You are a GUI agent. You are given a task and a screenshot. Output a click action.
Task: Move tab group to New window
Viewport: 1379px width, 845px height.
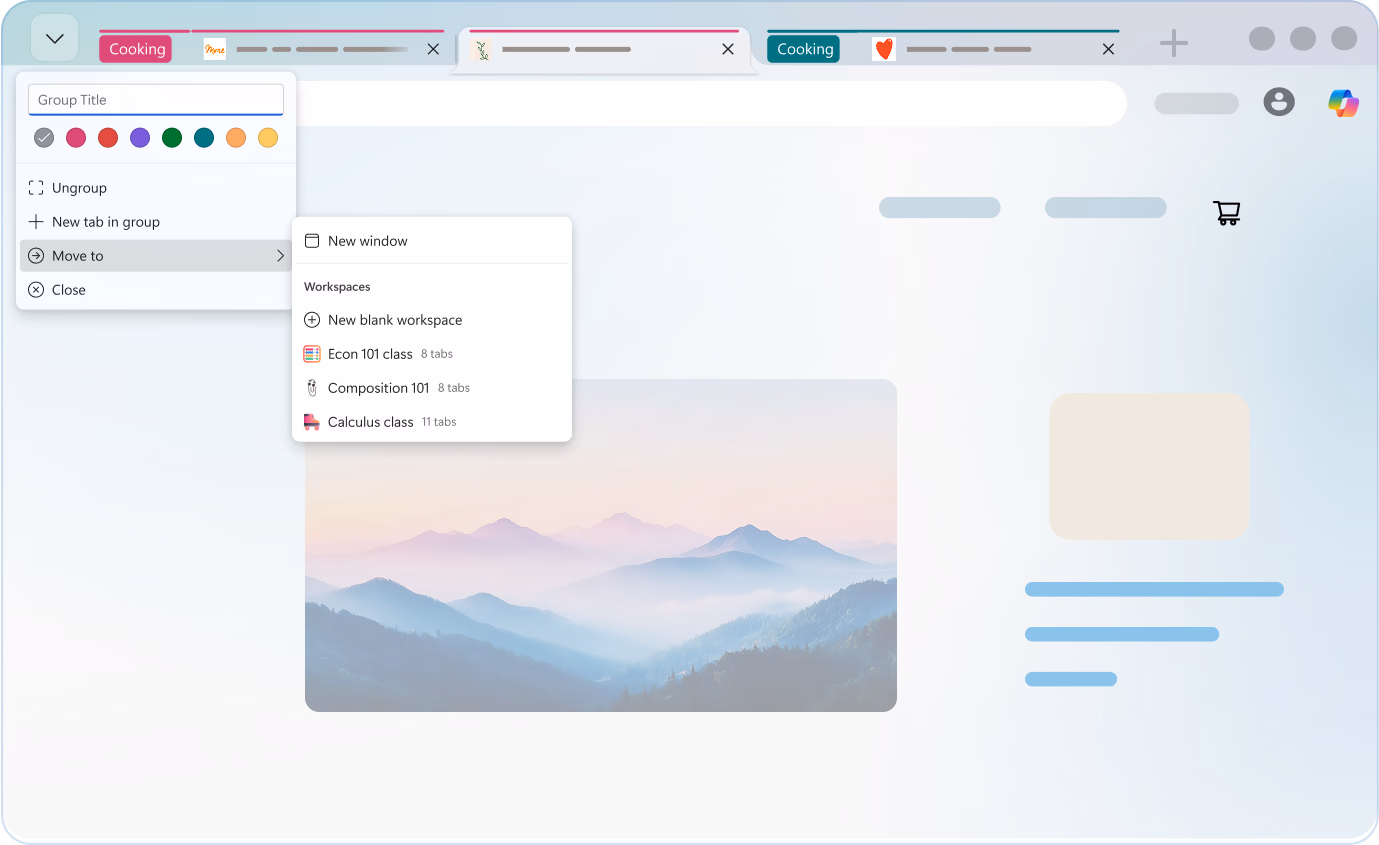[367, 241]
